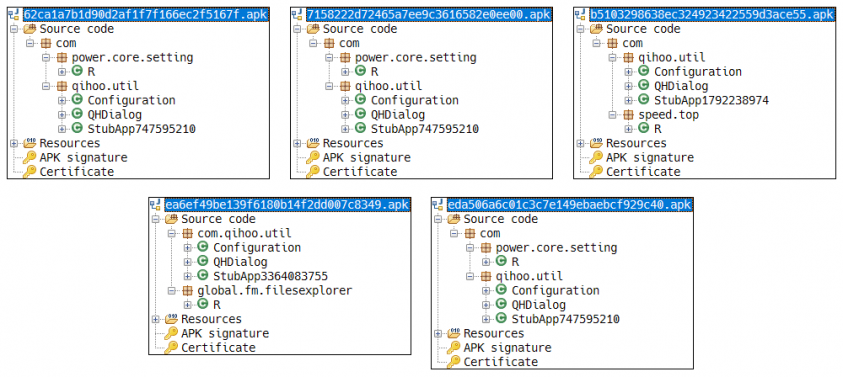Select qihoo.util package in b5103298 tree
843x377 pixels.
(671, 57)
